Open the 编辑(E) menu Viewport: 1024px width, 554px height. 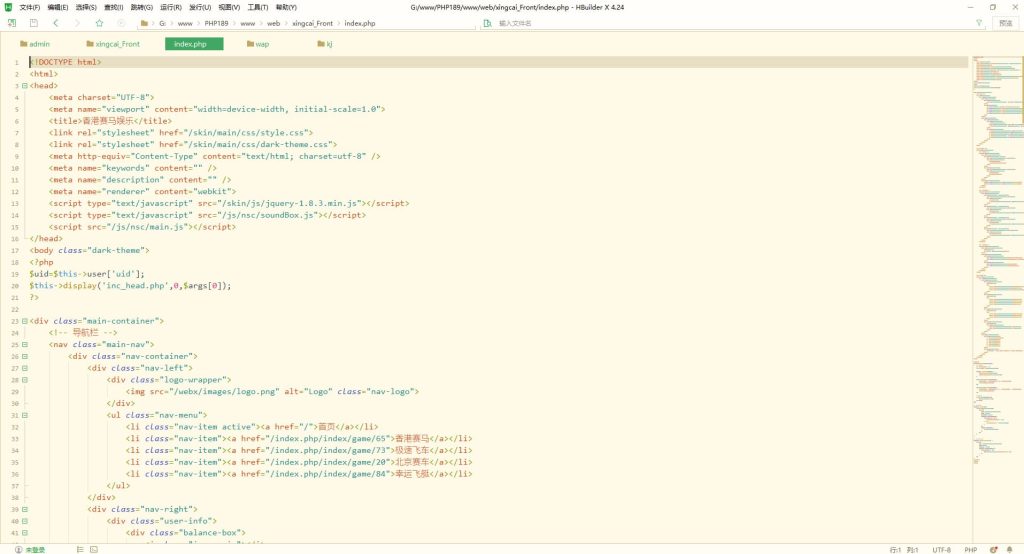[x=57, y=7]
